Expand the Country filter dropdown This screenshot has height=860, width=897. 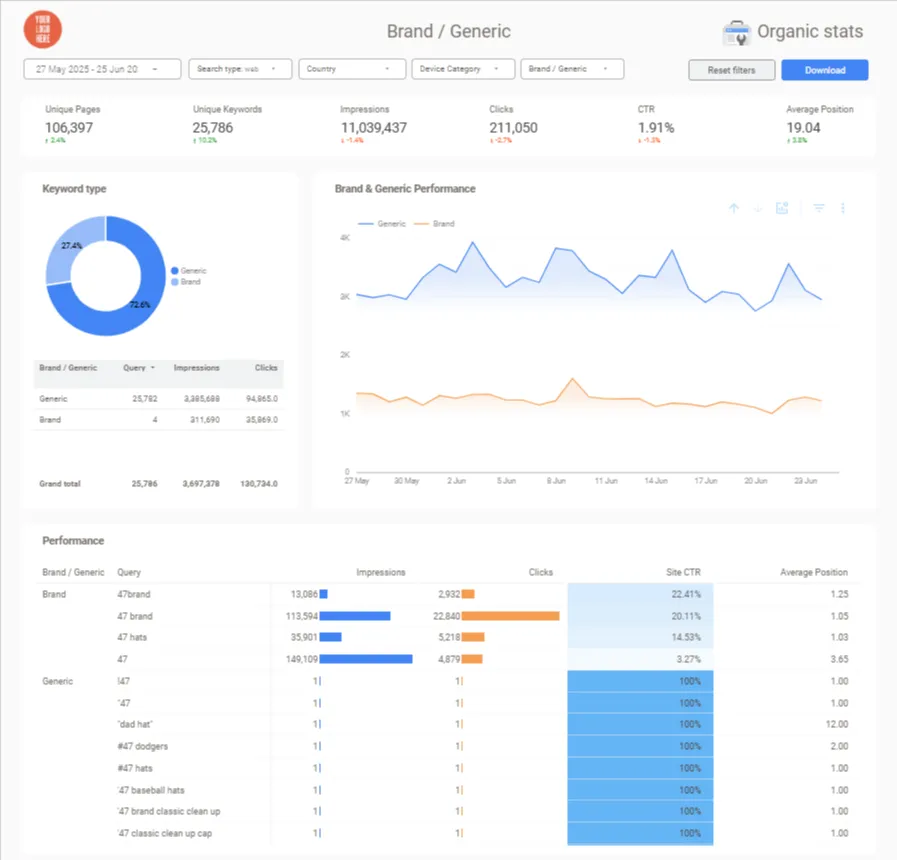point(352,69)
